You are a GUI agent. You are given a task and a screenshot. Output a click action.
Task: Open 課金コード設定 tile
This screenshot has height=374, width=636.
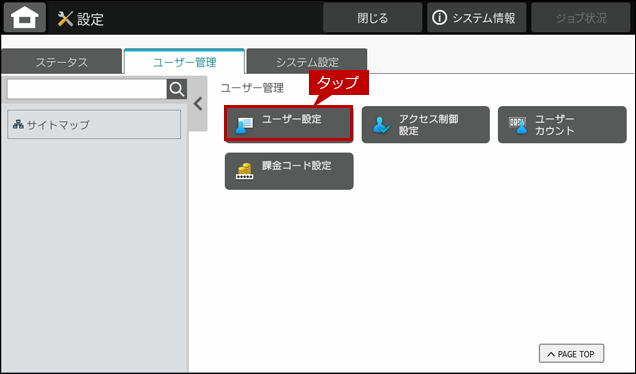[289, 171]
